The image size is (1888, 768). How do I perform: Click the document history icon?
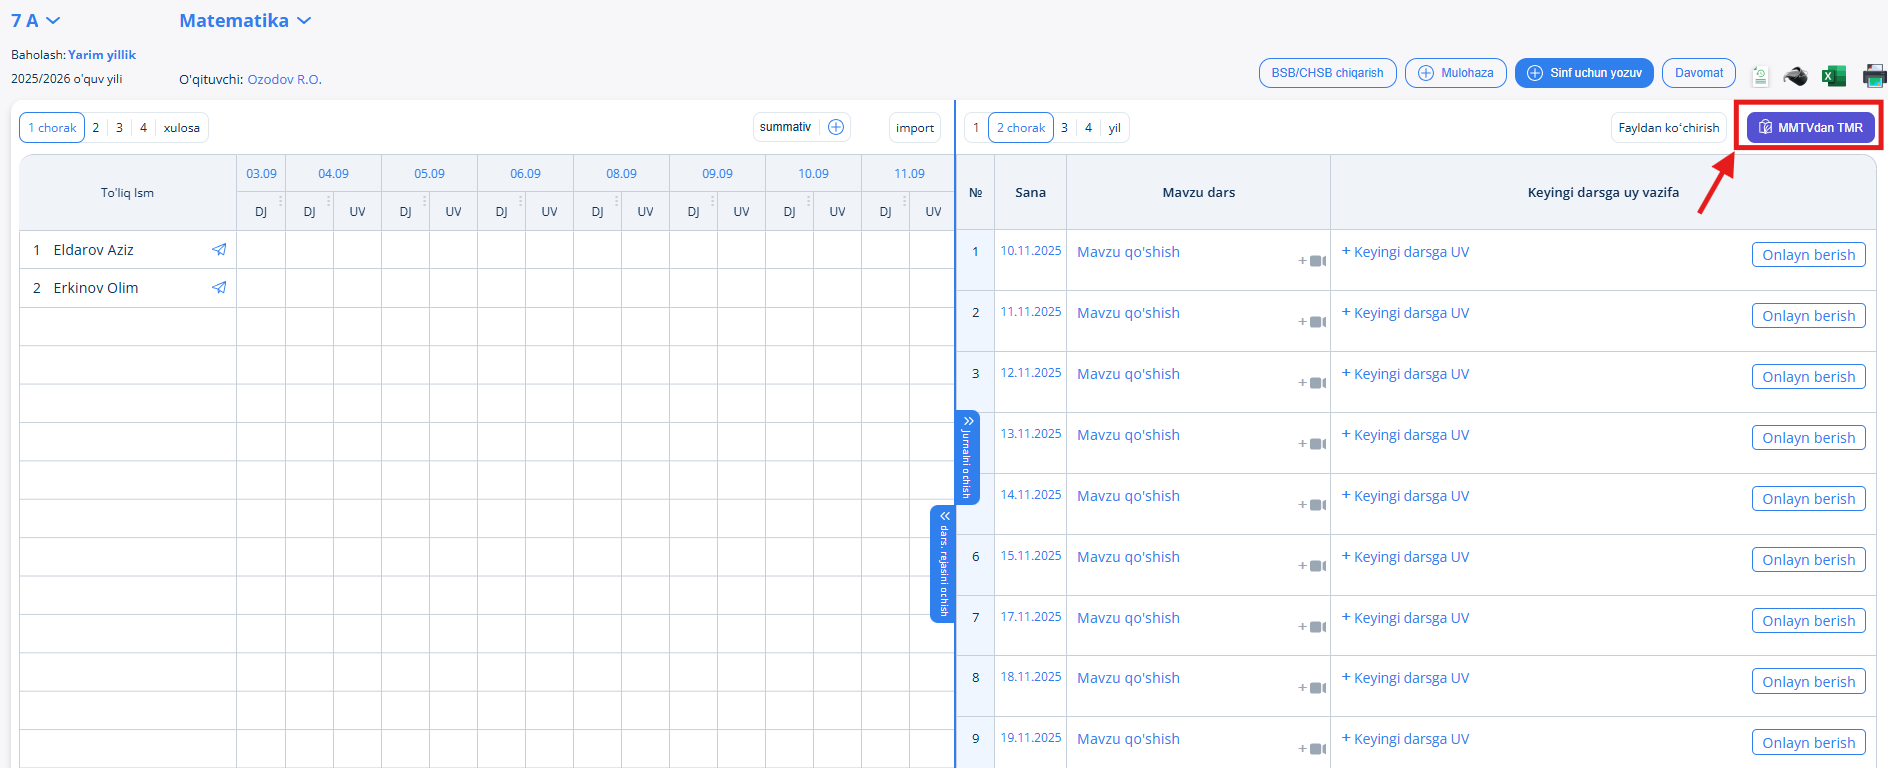1760,75
